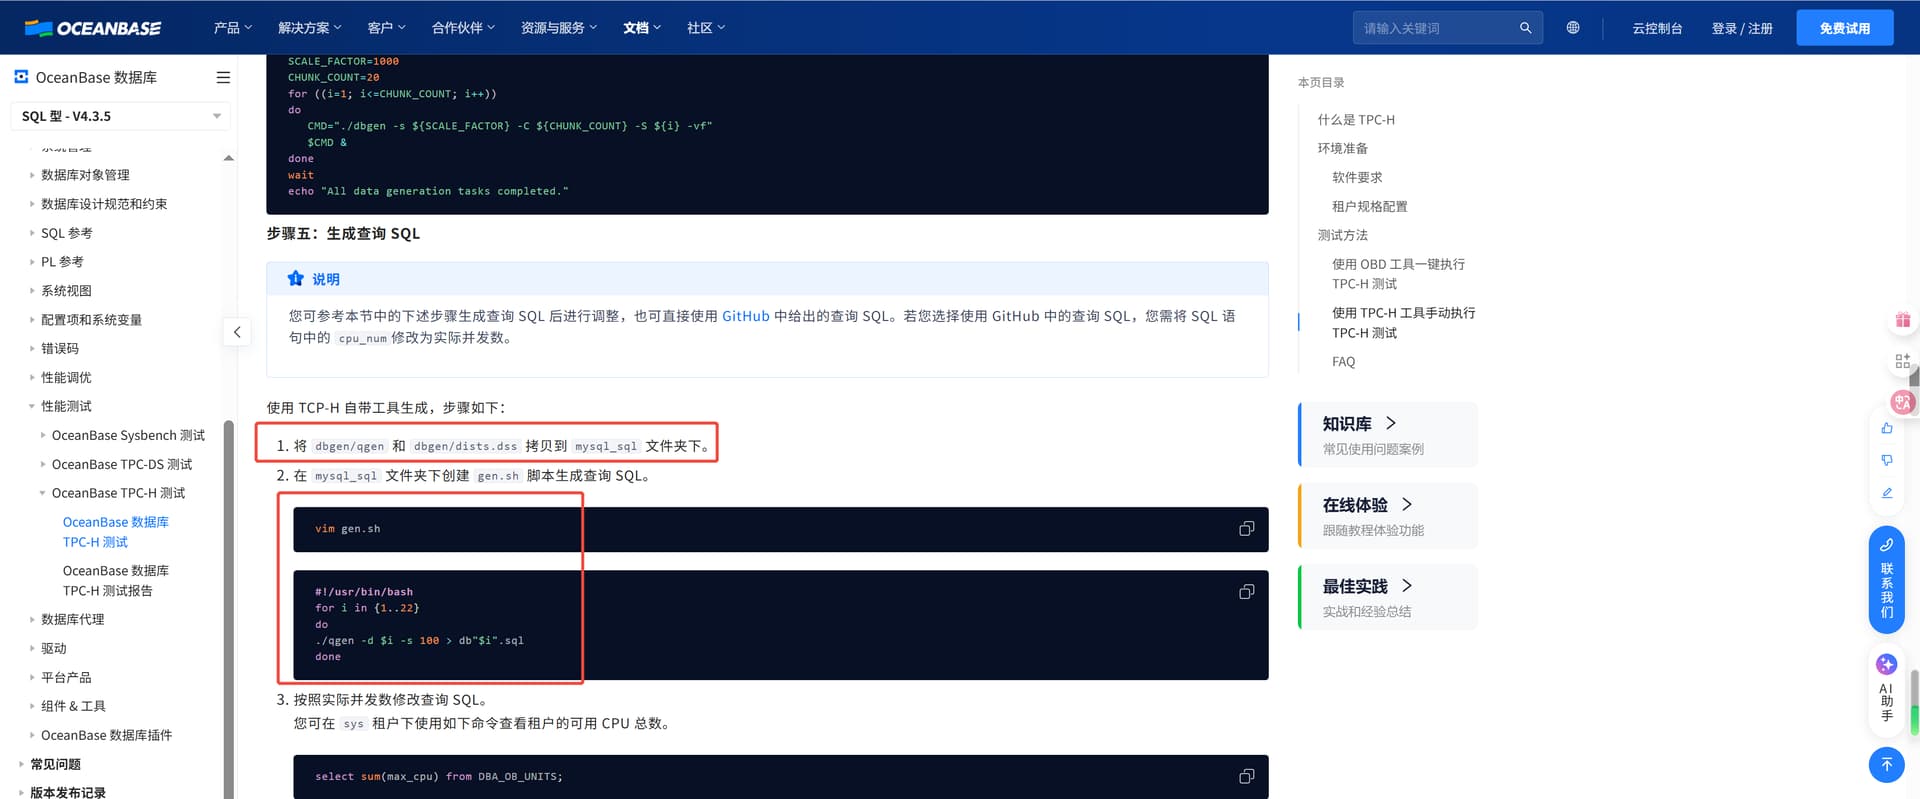Click OceanBase database icon in sidebar title

tap(21, 76)
